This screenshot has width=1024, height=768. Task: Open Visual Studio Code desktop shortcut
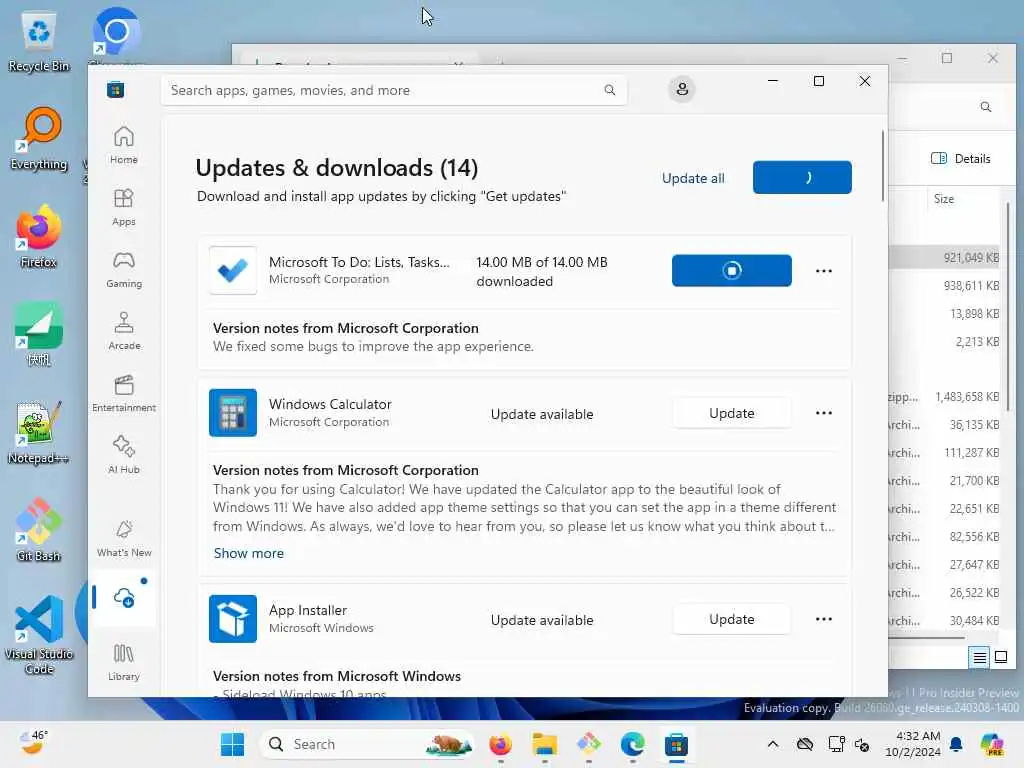click(x=39, y=635)
